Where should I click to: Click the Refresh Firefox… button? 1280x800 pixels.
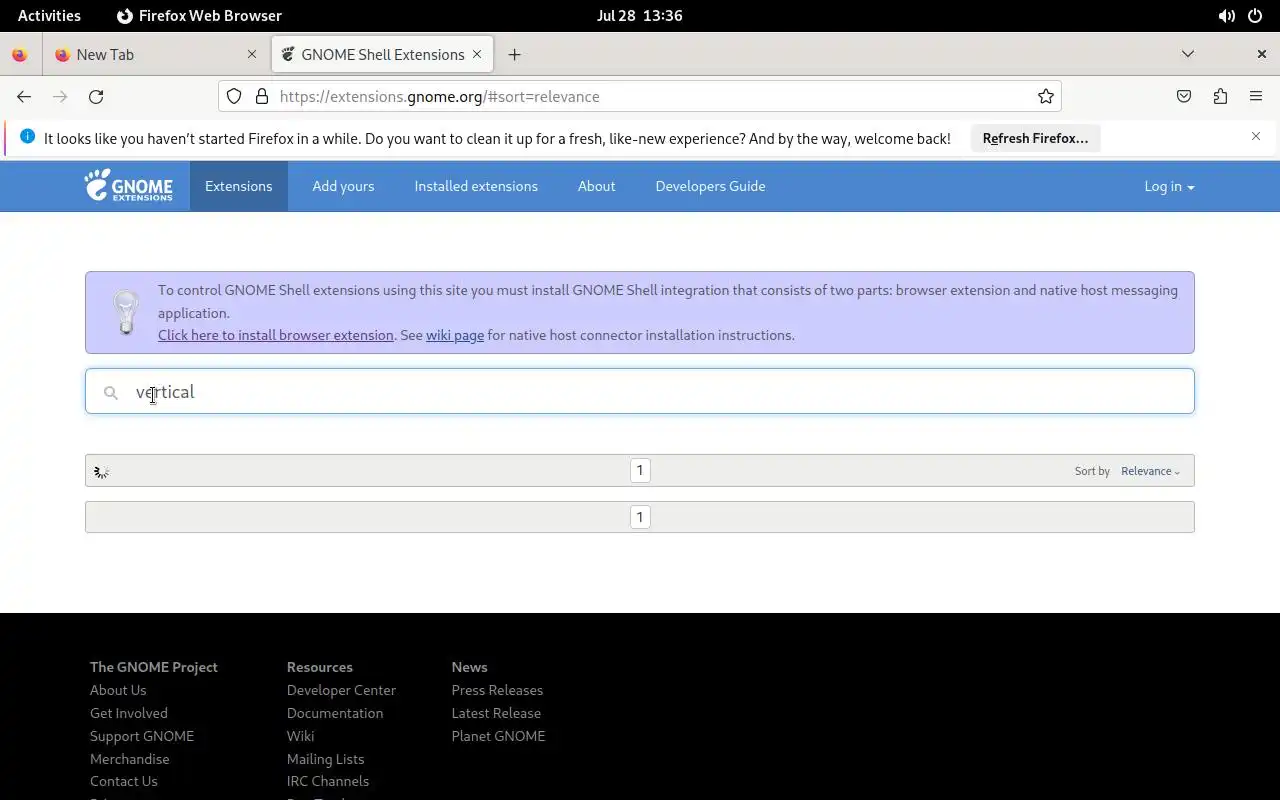[x=1035, y=138]
